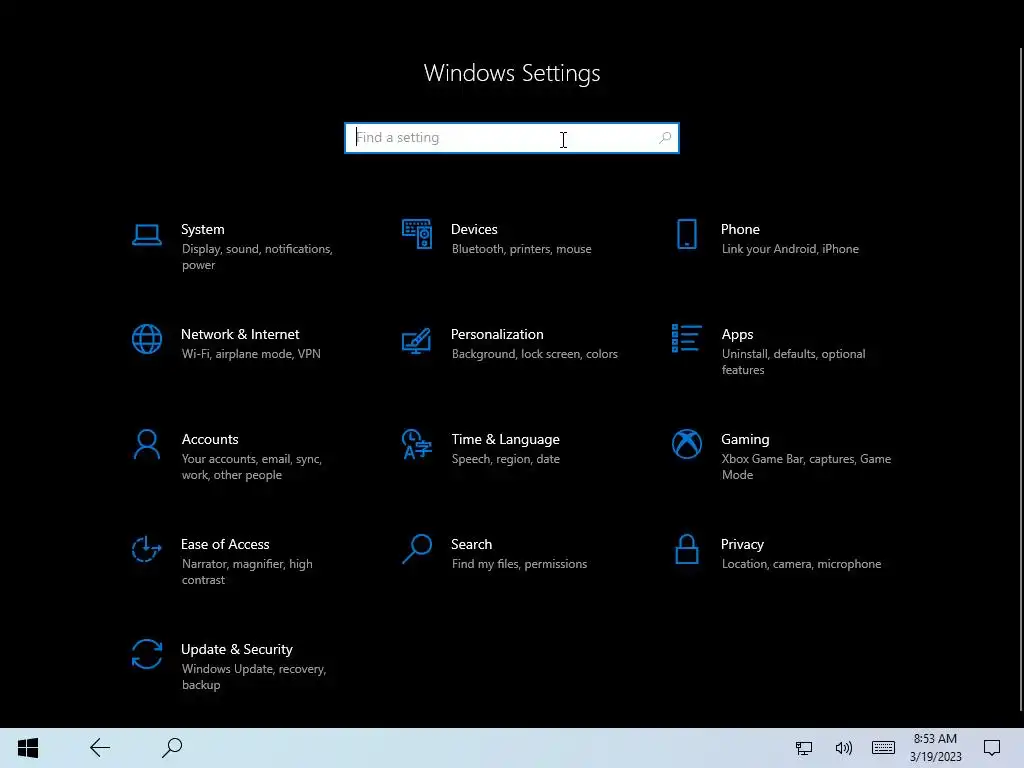This screenshot has width=1024, height=768.
Task: Click the network tray icon
Action: (x=804, y=748)
